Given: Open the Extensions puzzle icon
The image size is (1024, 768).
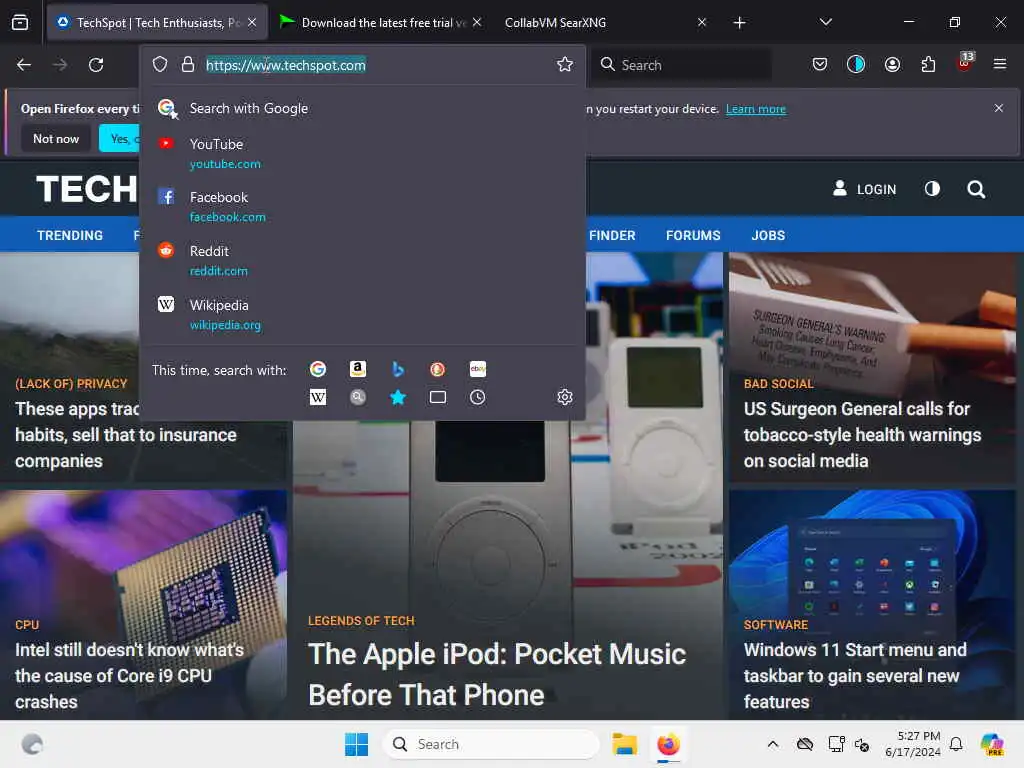Looking at the screenshot, I should click(928, 64).
